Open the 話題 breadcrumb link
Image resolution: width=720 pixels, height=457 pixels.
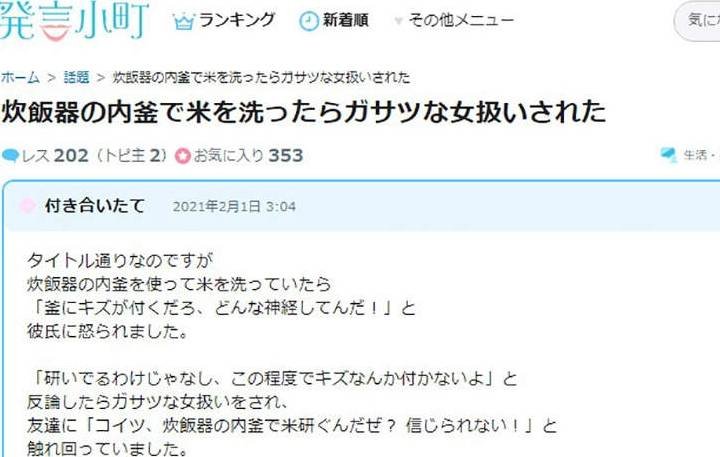[x=76, y=78]
